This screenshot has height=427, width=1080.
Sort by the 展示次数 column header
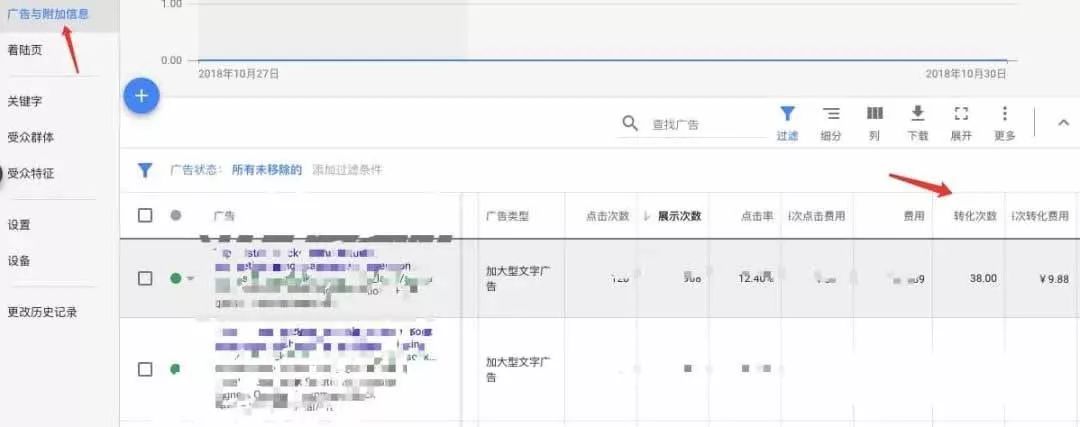[678, 216]
